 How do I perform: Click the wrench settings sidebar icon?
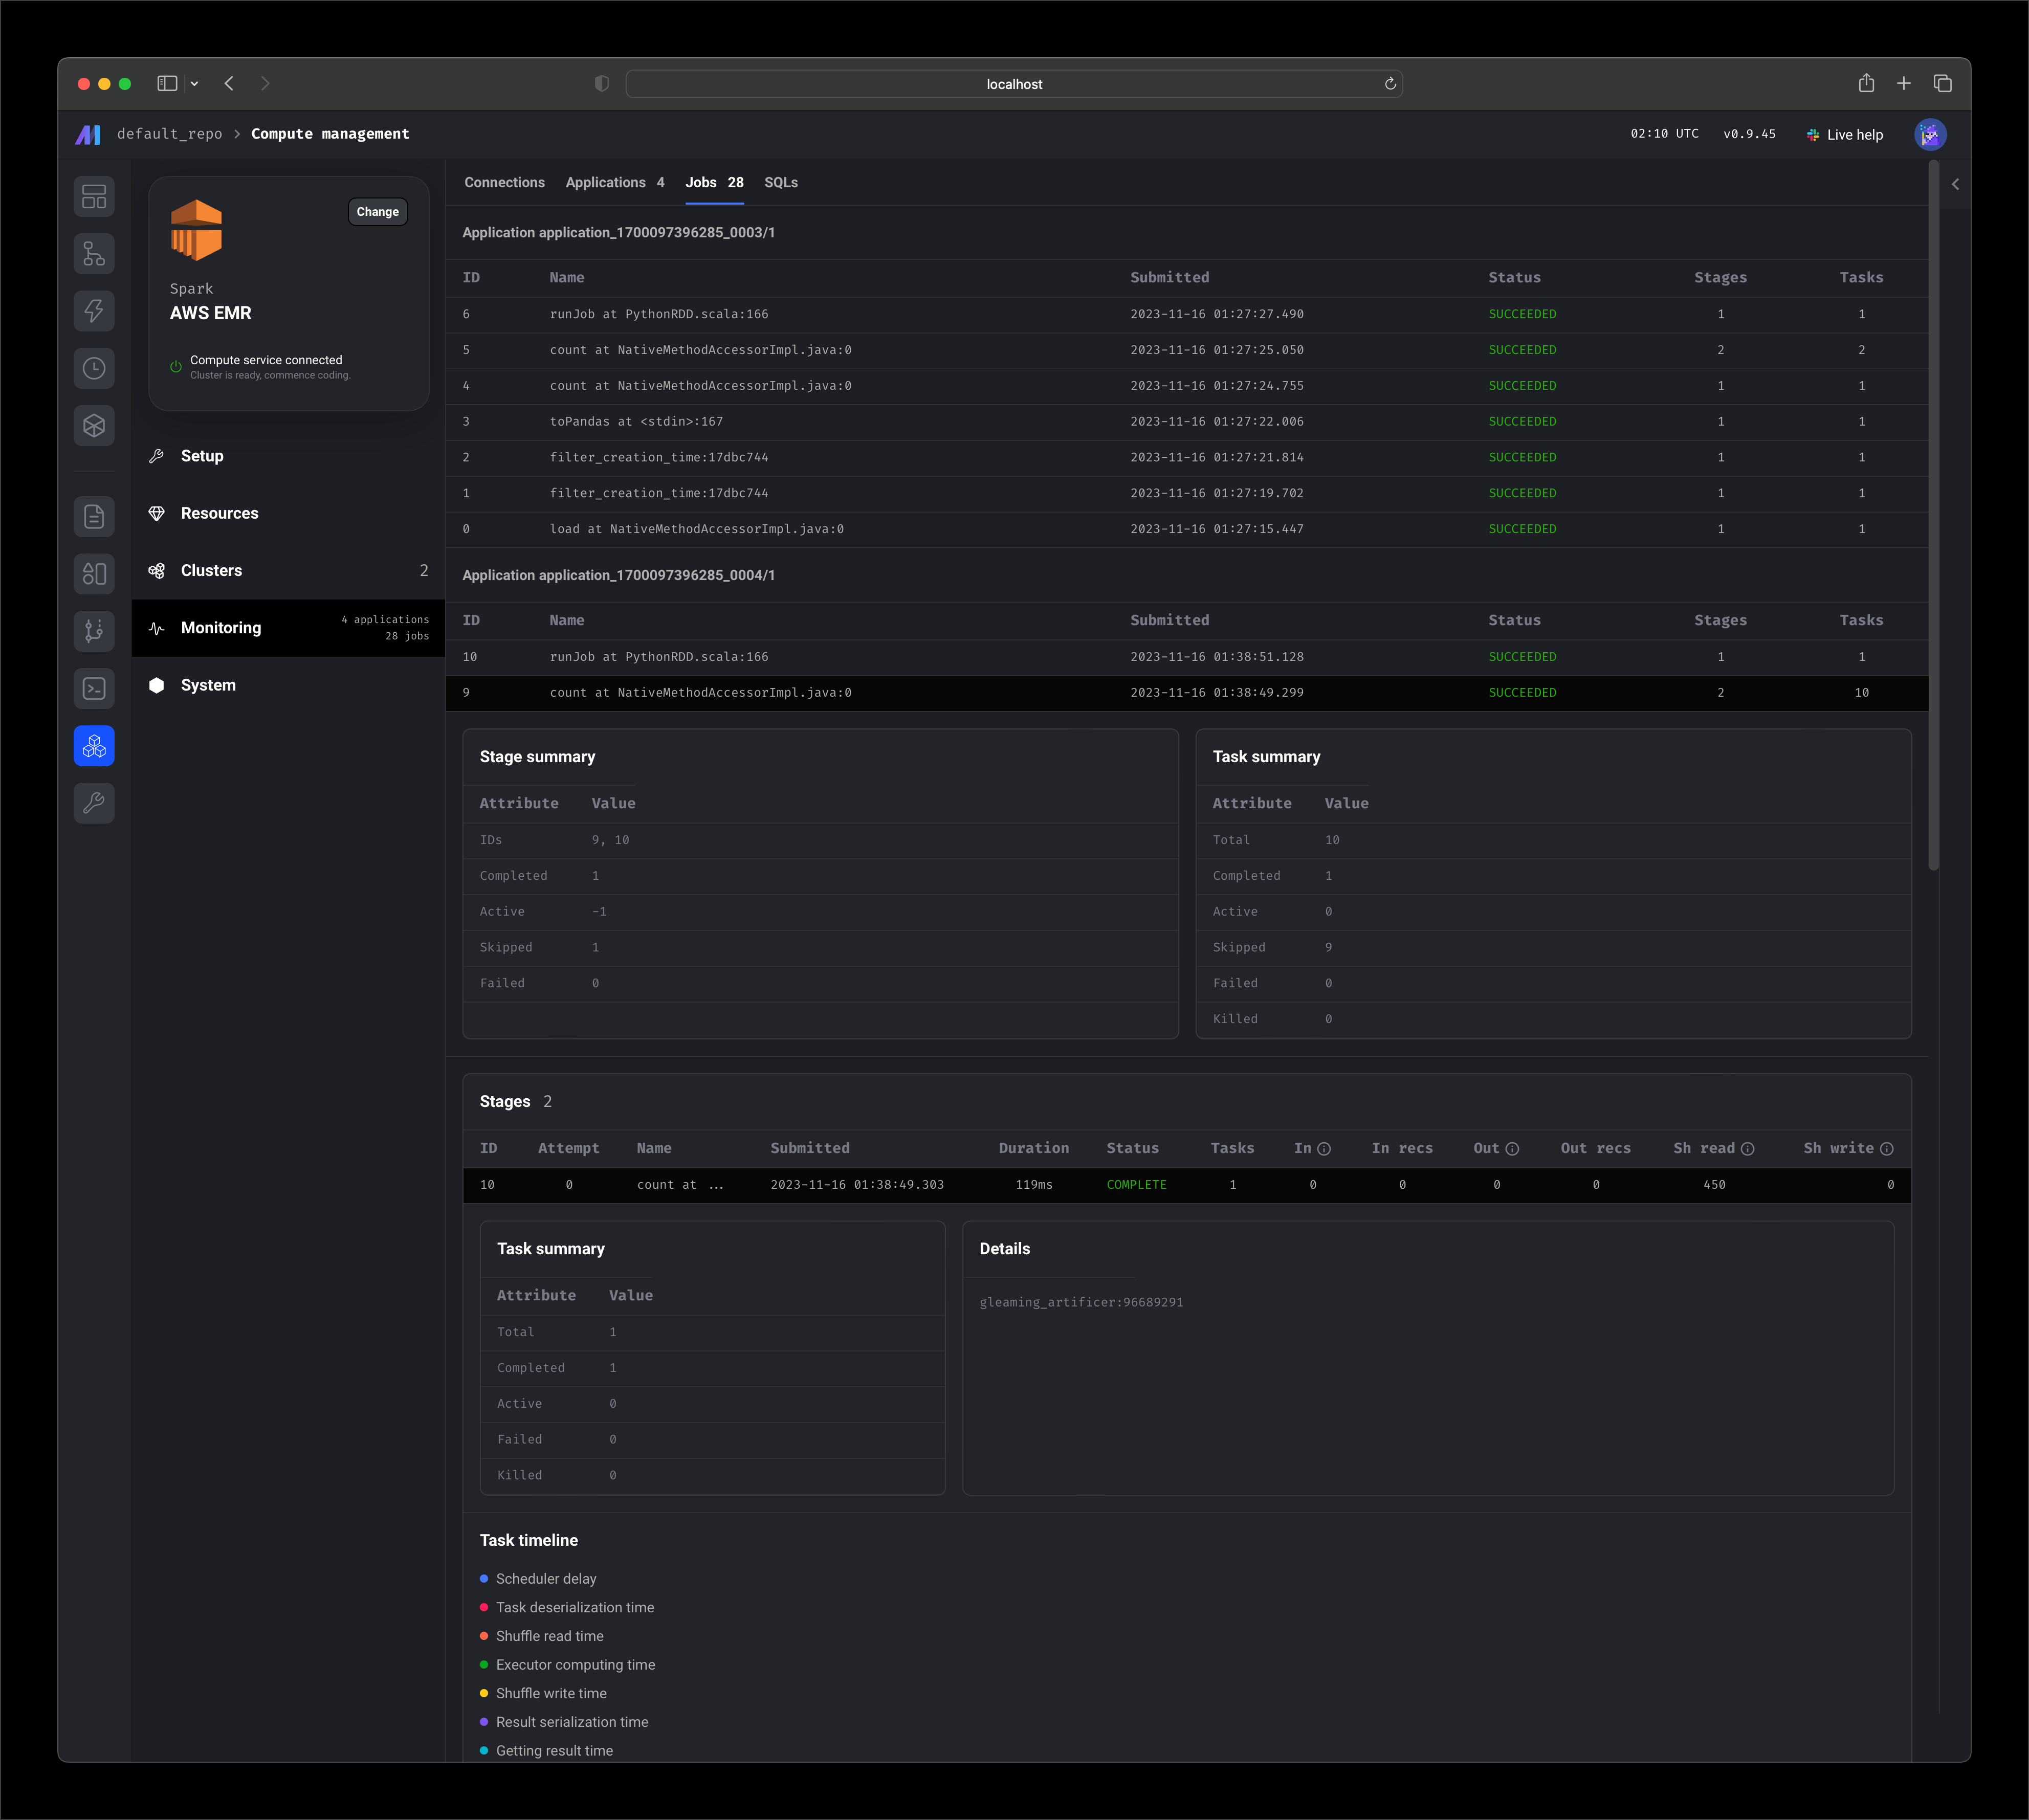click(x=94, y=803)
